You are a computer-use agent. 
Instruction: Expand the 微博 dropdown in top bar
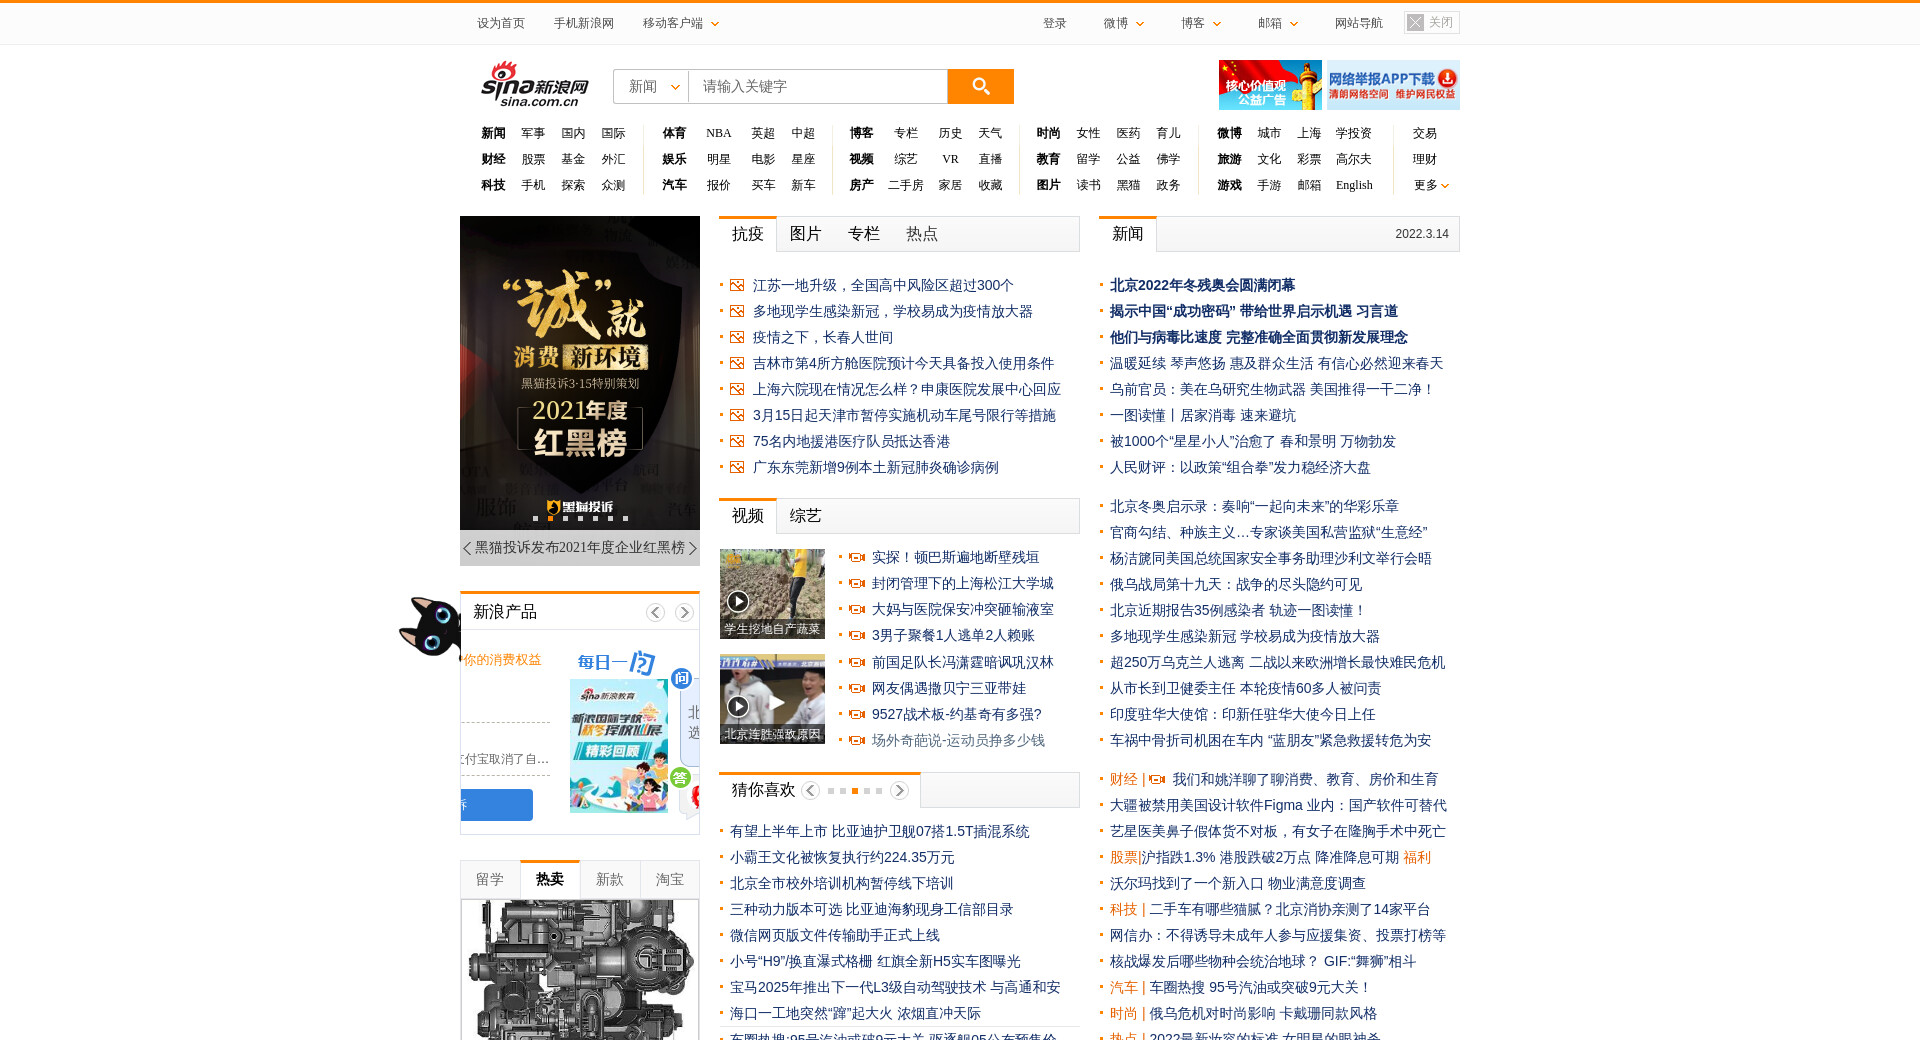(x=1124, y=23)
